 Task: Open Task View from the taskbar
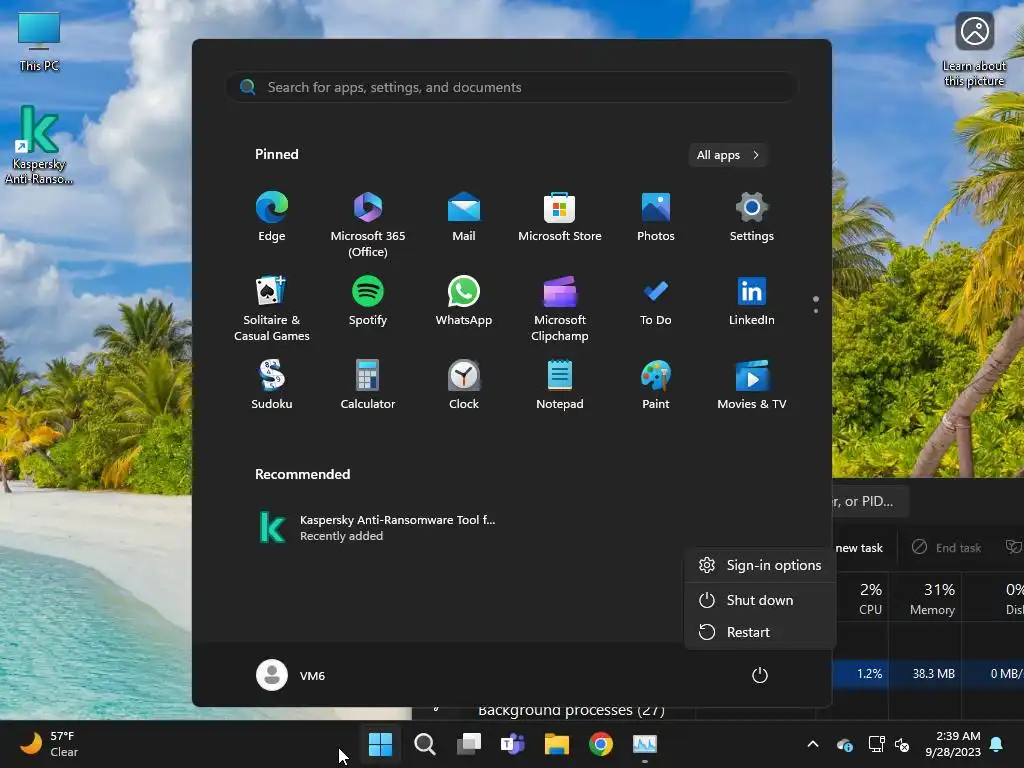468,744
